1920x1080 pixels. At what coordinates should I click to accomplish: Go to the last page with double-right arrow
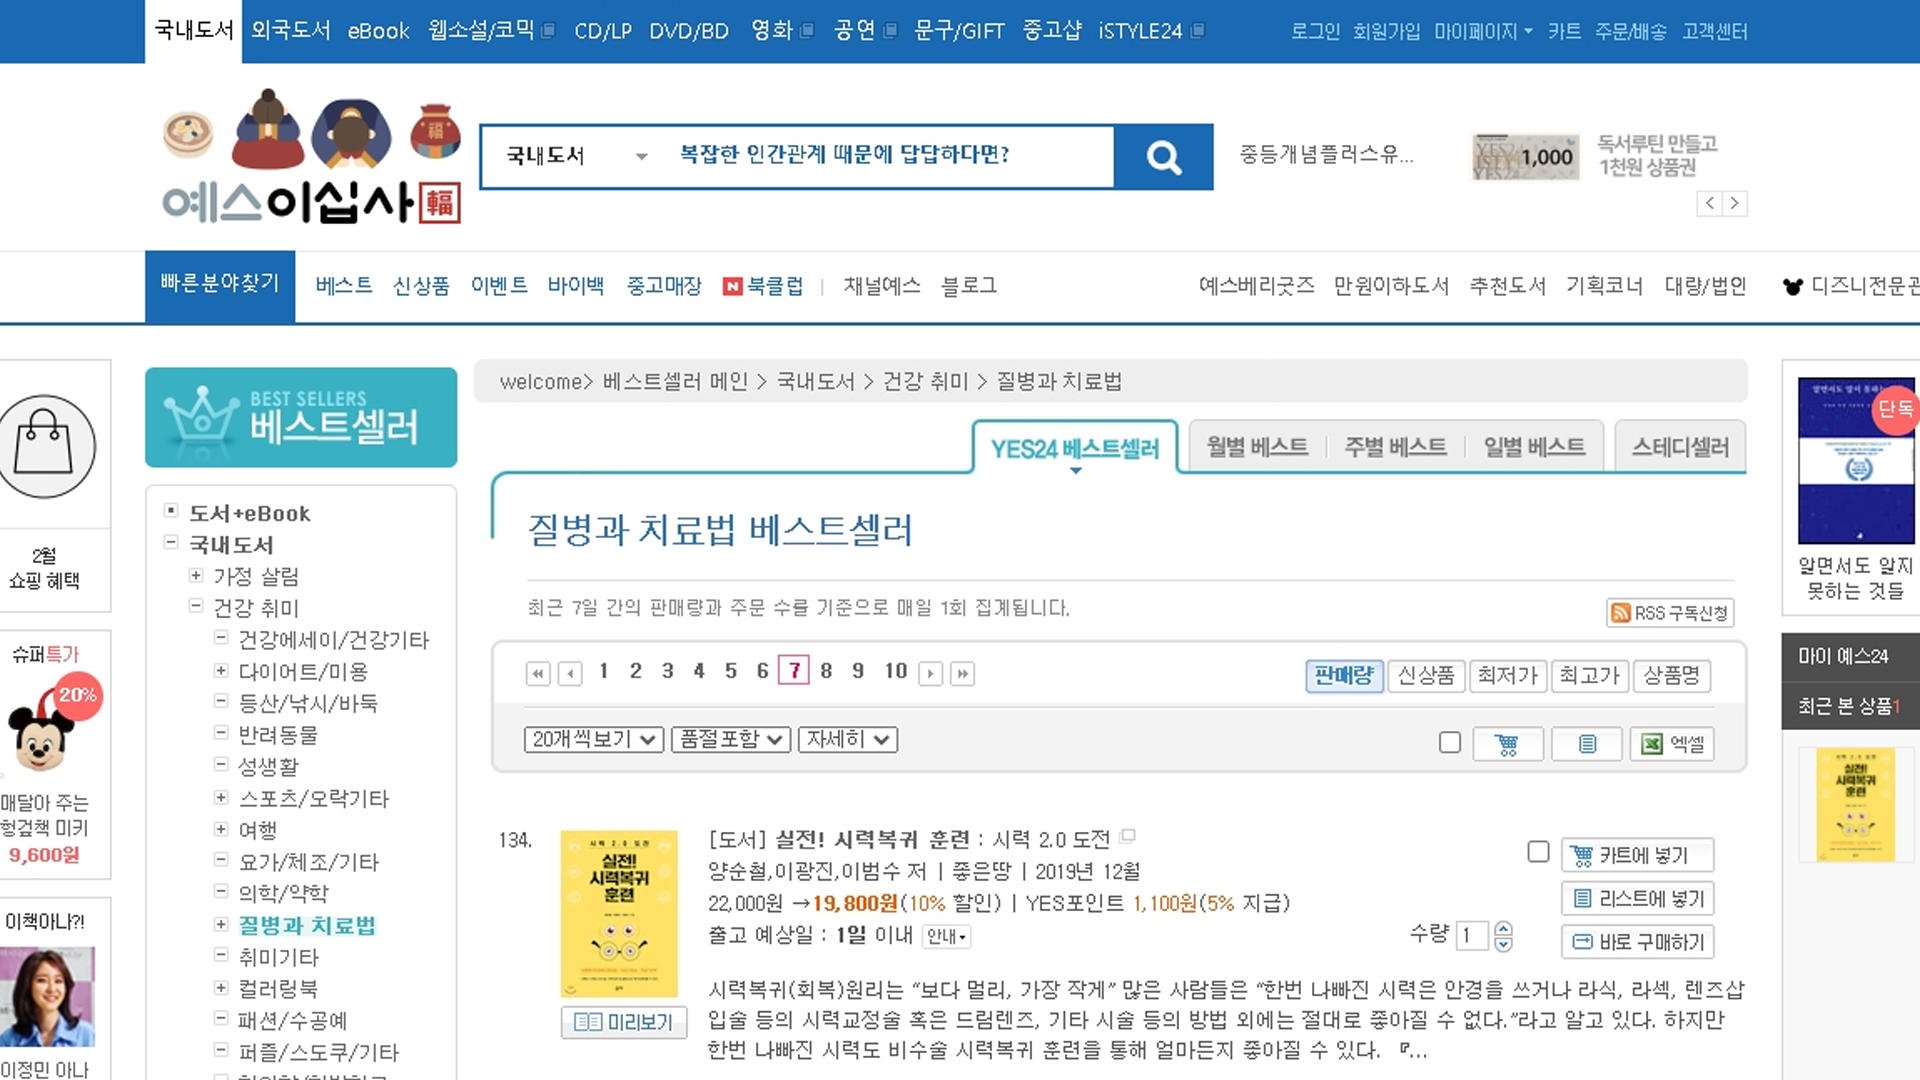click(x=962, y=674)
